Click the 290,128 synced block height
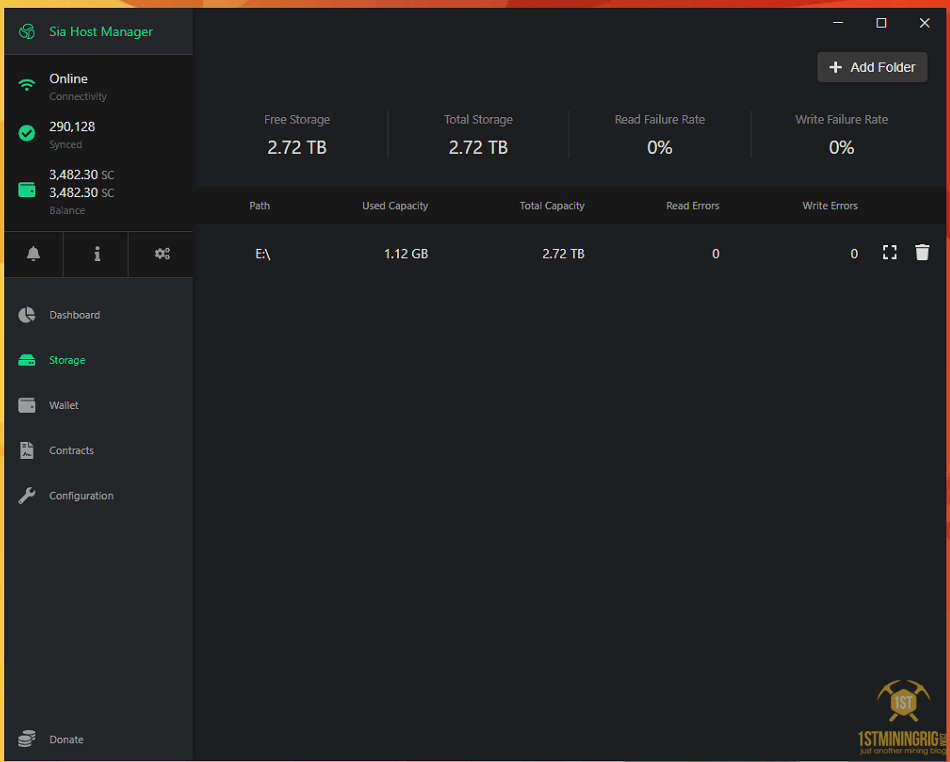 tap(72, 127)
